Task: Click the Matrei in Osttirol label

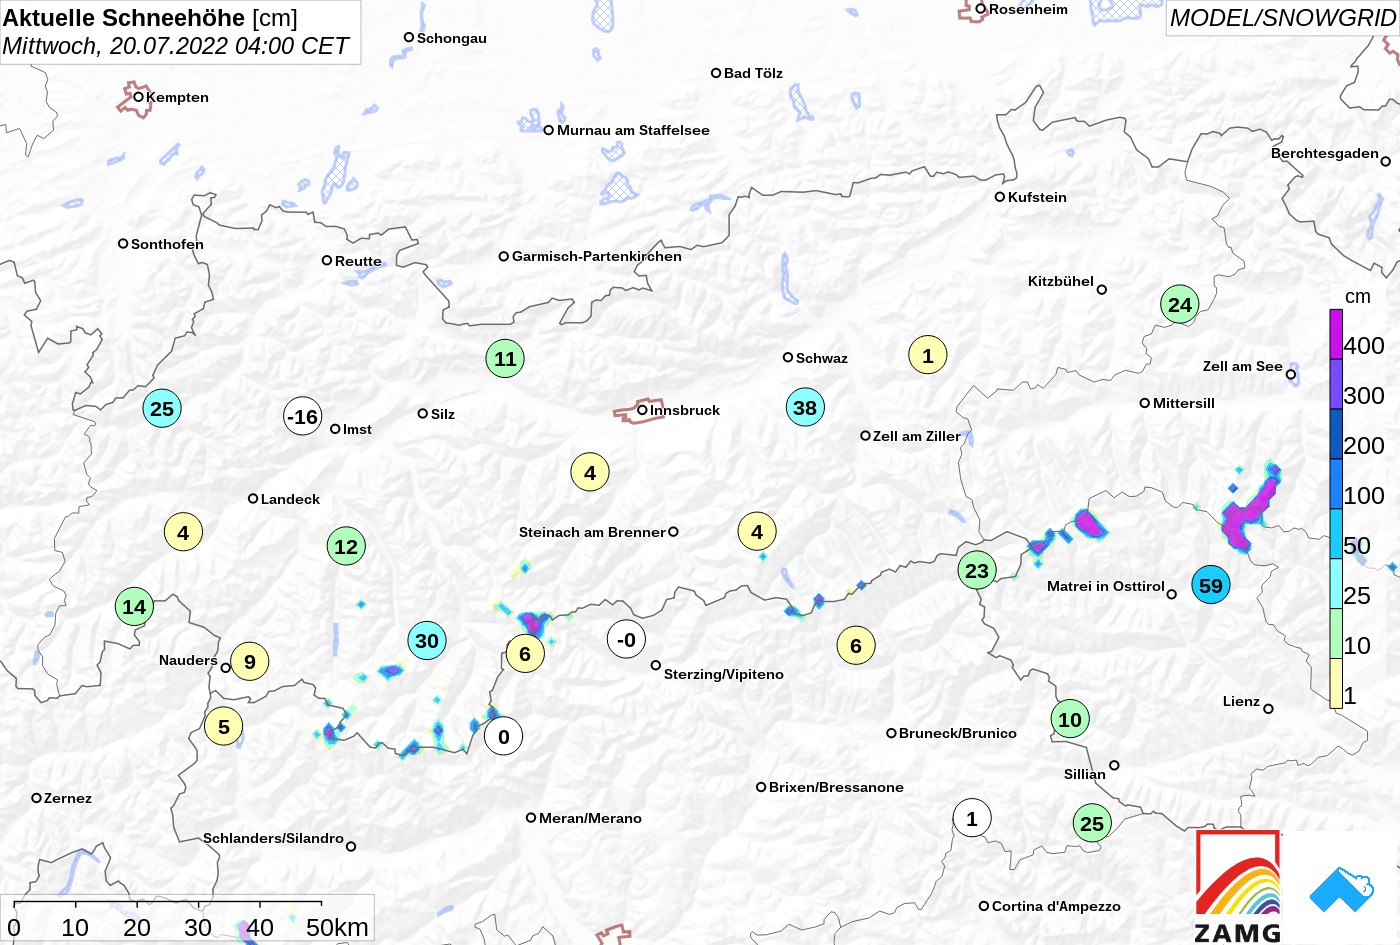Action: point(1106,586)
